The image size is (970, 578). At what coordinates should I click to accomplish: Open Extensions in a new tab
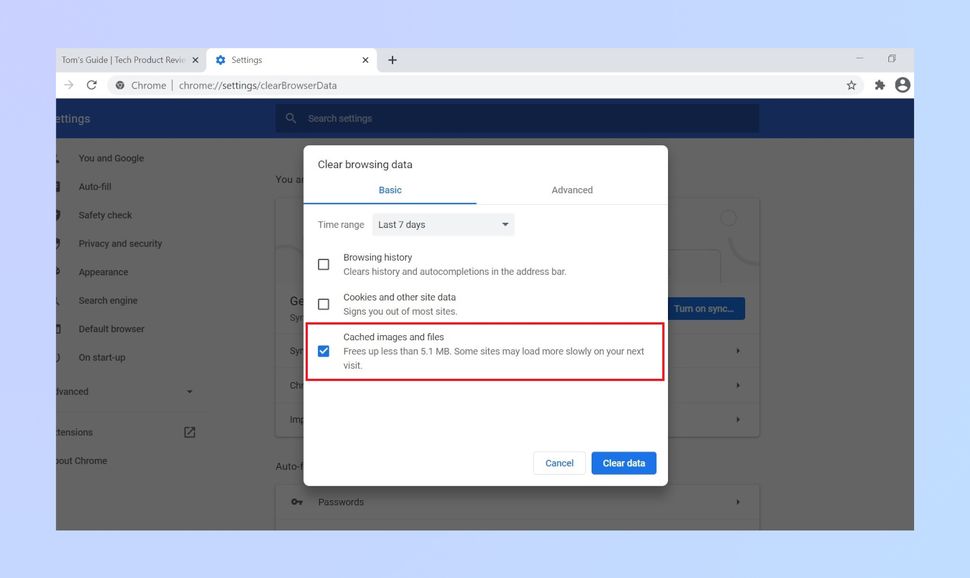coord(189,432)
